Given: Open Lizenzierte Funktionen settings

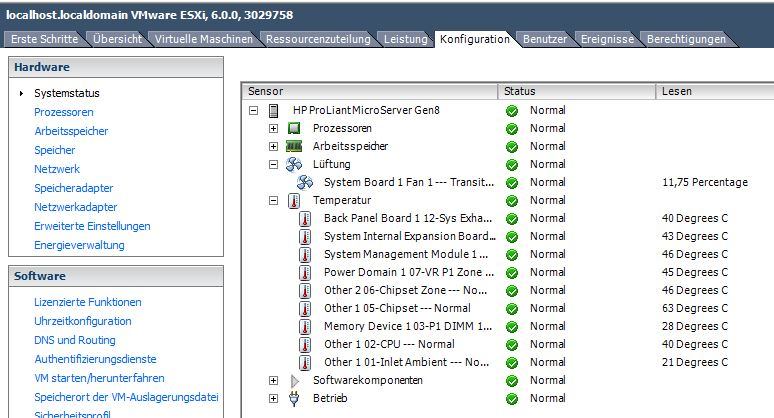Looking at the screenshot, I should [x=87, y=302].
